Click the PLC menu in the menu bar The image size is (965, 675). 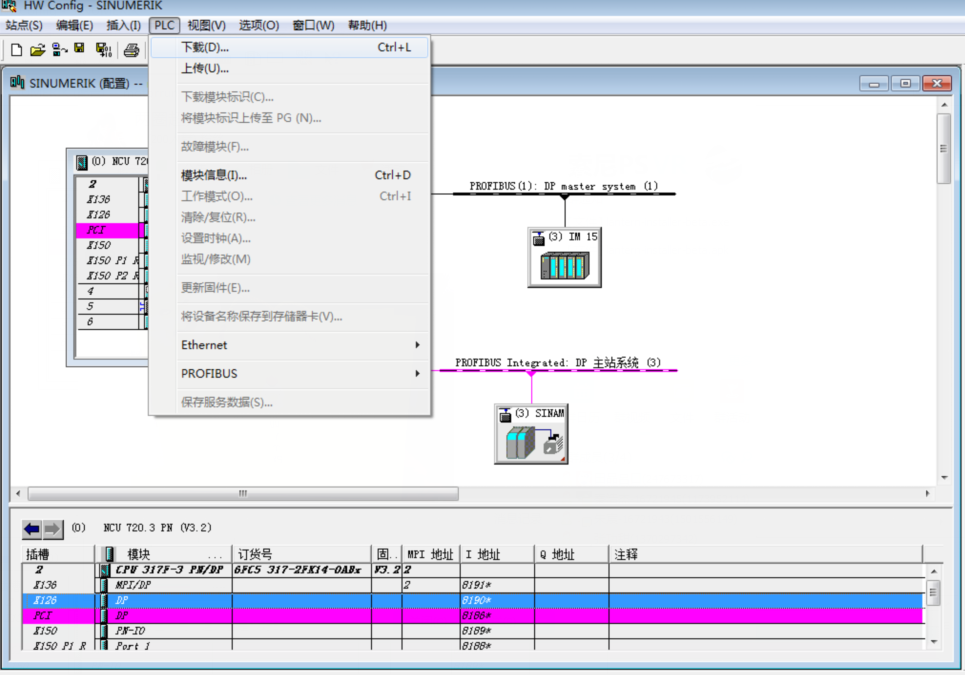[164, 25]
